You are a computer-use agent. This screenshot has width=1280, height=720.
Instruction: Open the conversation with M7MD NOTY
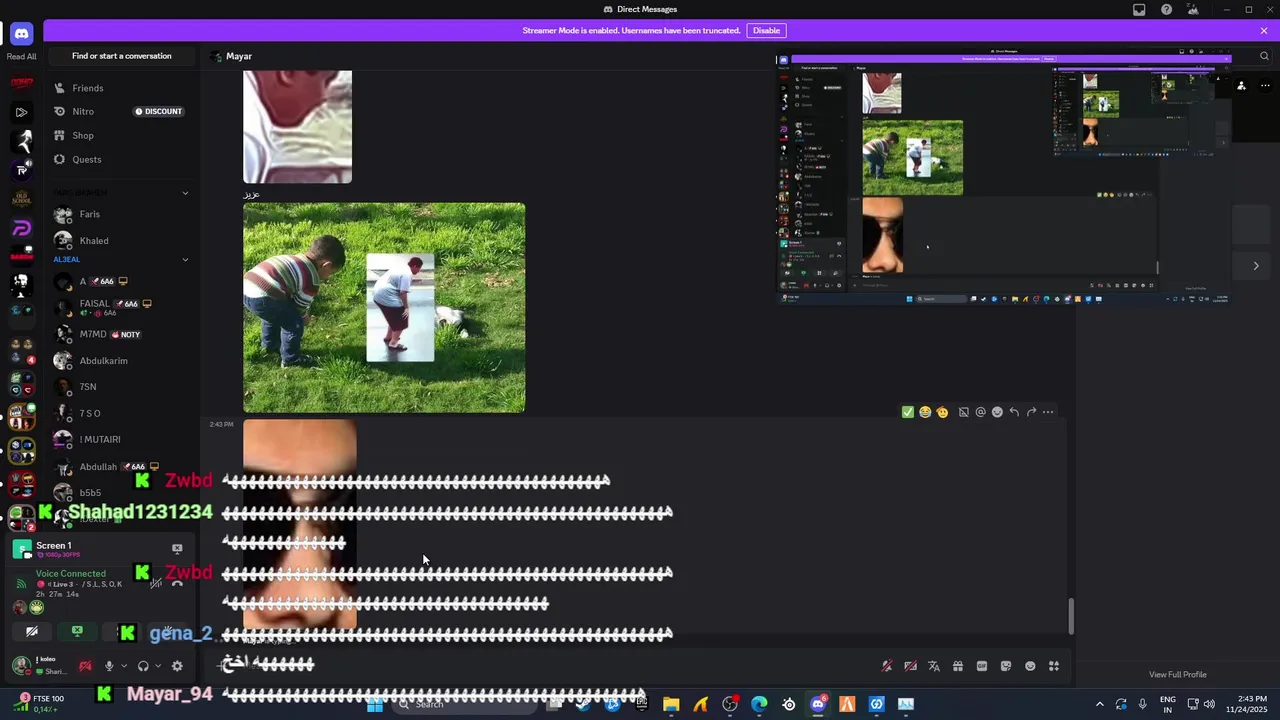pyautogui.click(x=122, y=334)
